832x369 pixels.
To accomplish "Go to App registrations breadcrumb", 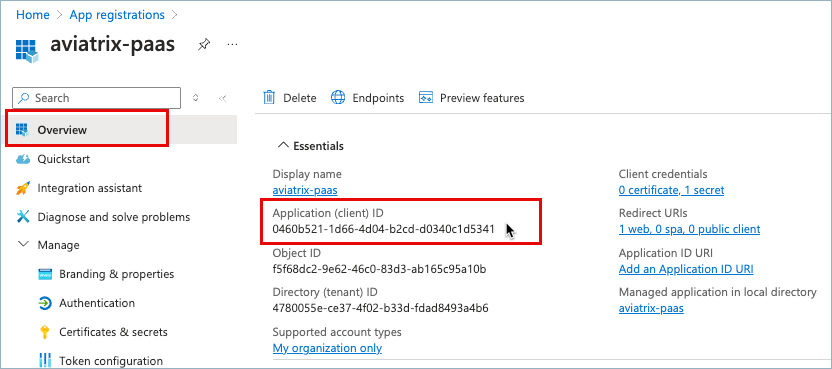I will click(x=117, y=14).
